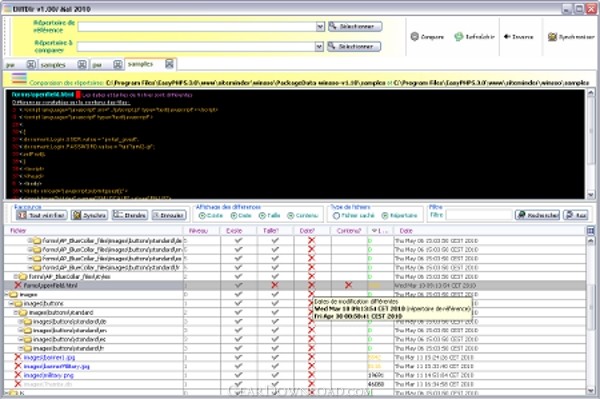Viewport: 600px width, 399px height.
Task: Click the red X before images/Thumbs.db
Action: (x=18, y=384)
